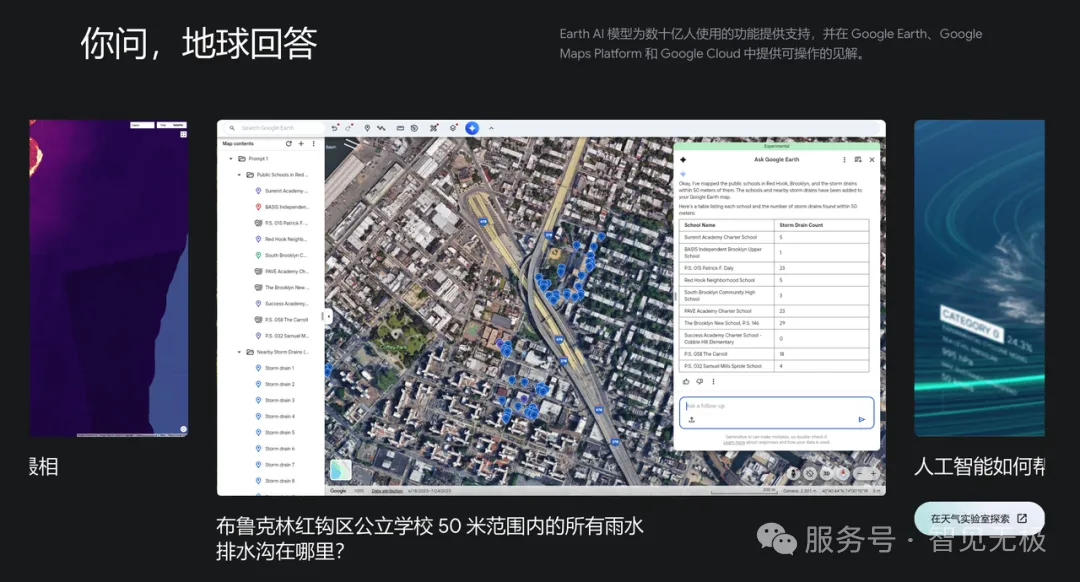Select BASIS Independent placemark in list
This screenshot has width=1080, height=582.
point(271,207)
